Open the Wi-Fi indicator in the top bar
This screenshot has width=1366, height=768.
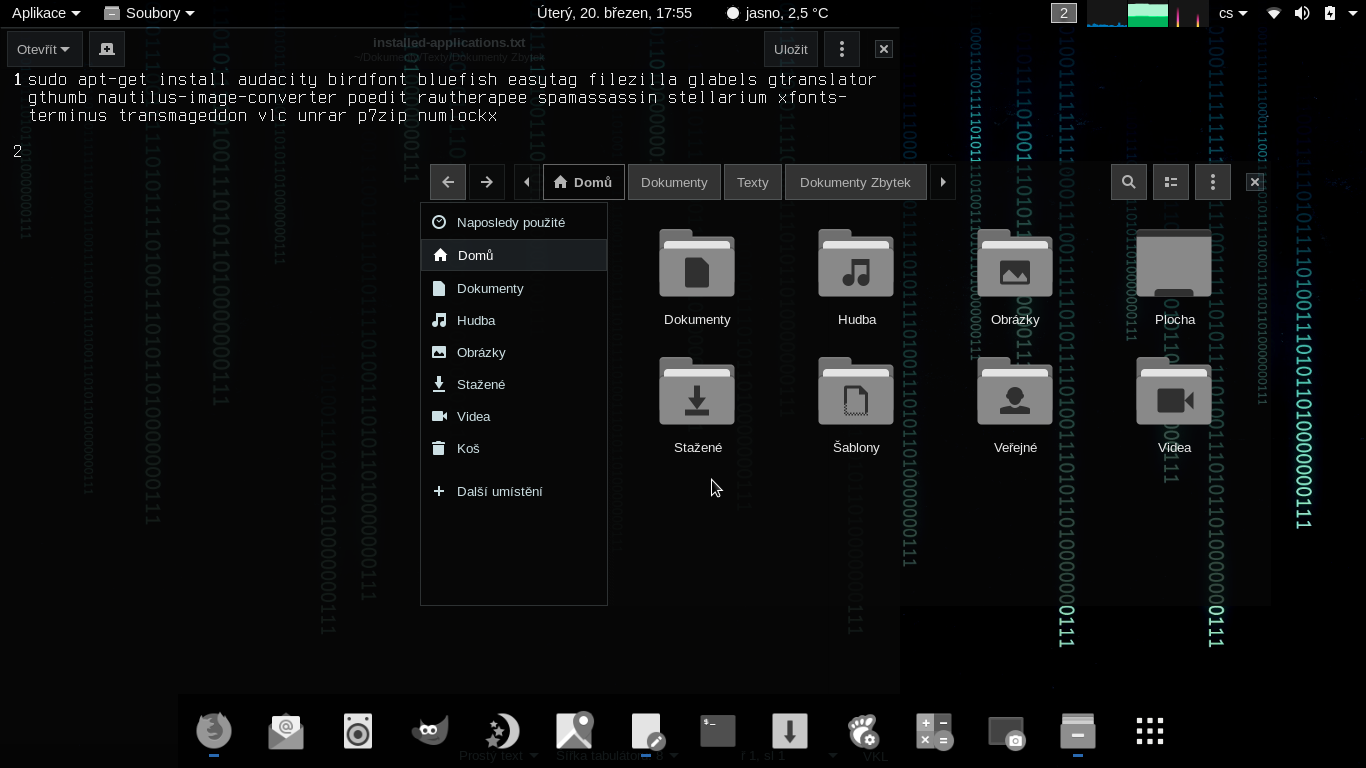[1274, 13]
